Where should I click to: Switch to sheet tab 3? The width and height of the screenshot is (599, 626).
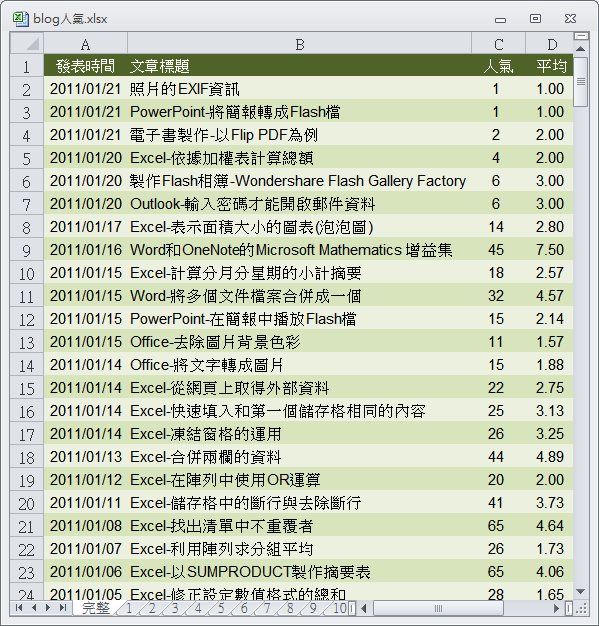[x=175, y=608]
